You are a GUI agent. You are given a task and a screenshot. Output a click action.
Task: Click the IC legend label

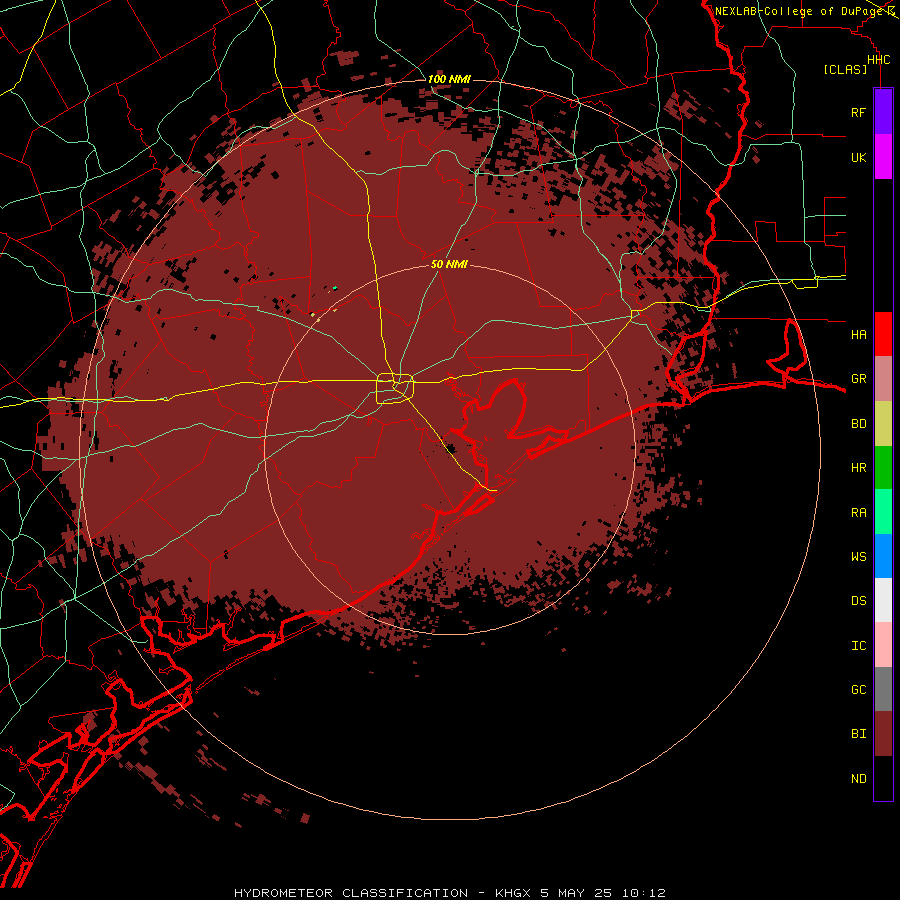coord(858,646)
